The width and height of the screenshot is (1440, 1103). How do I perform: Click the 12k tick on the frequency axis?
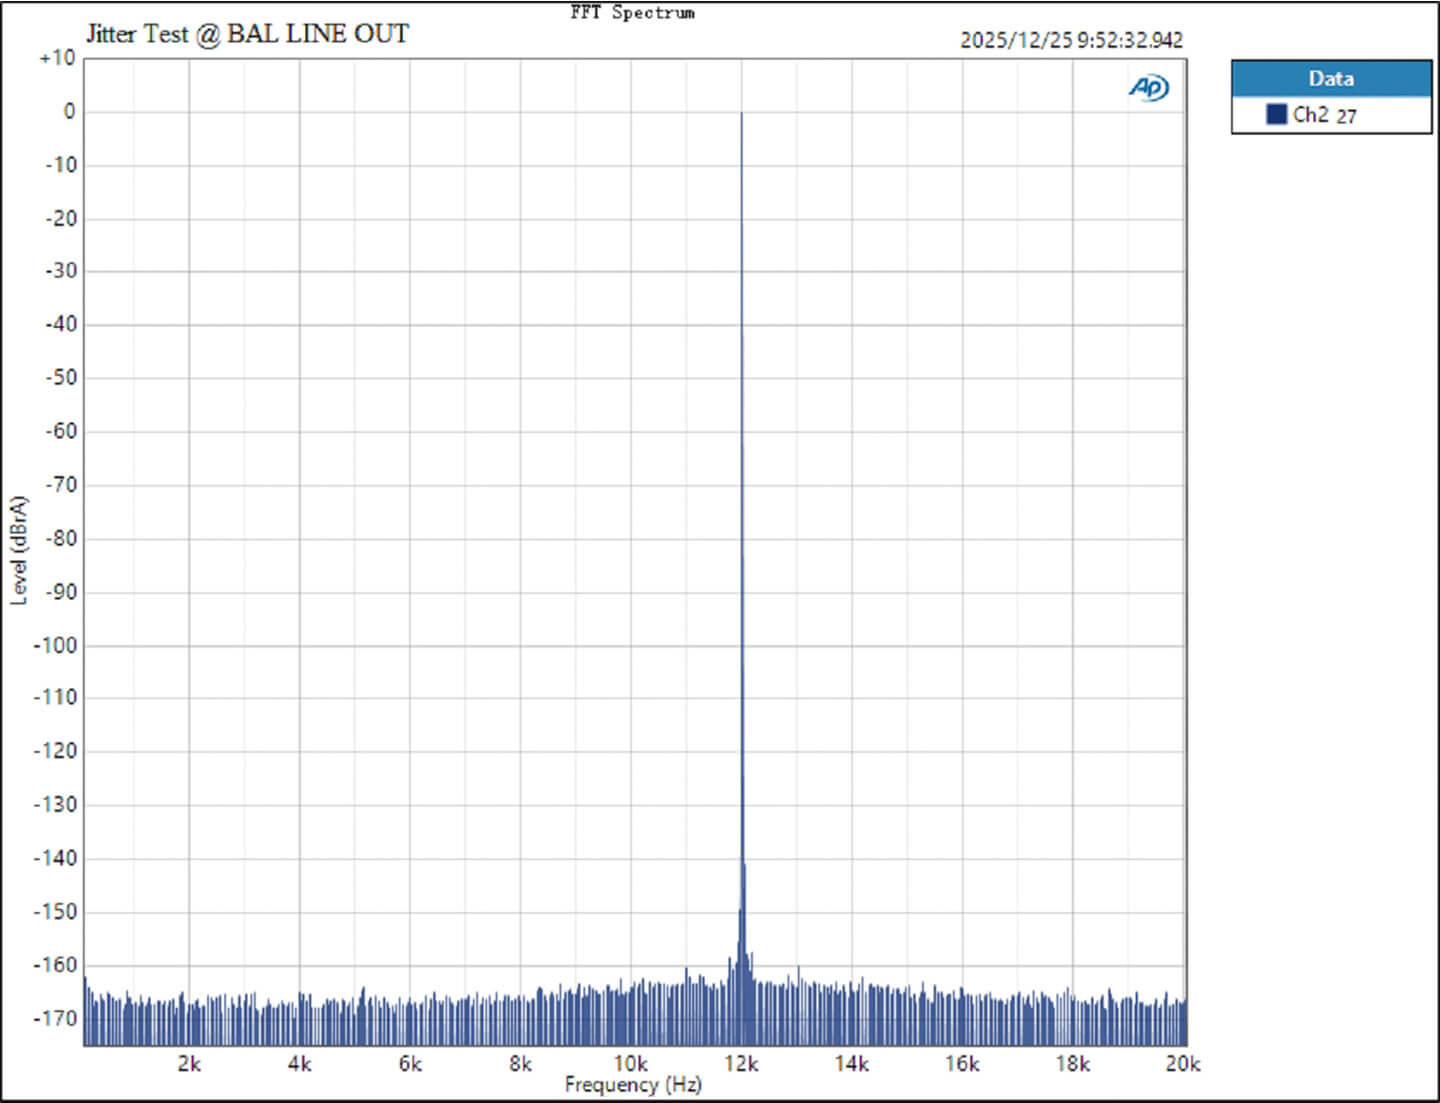point(741,1063)
